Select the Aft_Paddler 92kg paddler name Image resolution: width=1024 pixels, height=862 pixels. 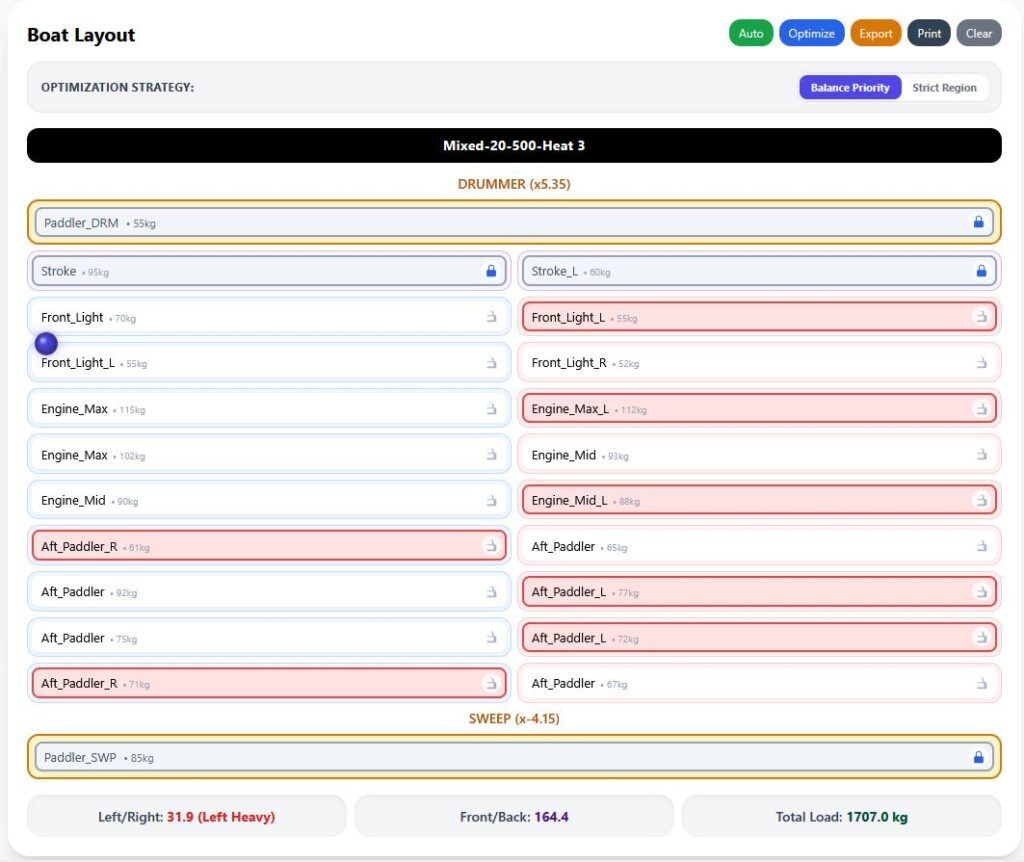72,592
